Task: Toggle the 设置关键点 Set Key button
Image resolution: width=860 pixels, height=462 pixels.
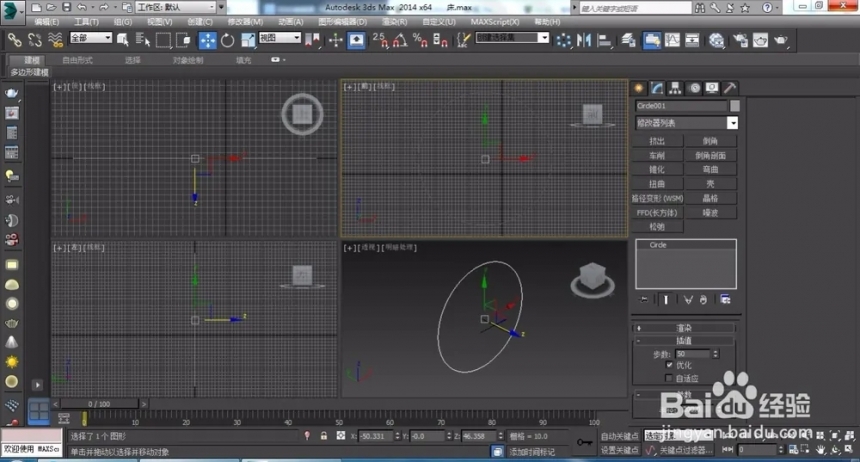Action: click(x=620, y=450)
